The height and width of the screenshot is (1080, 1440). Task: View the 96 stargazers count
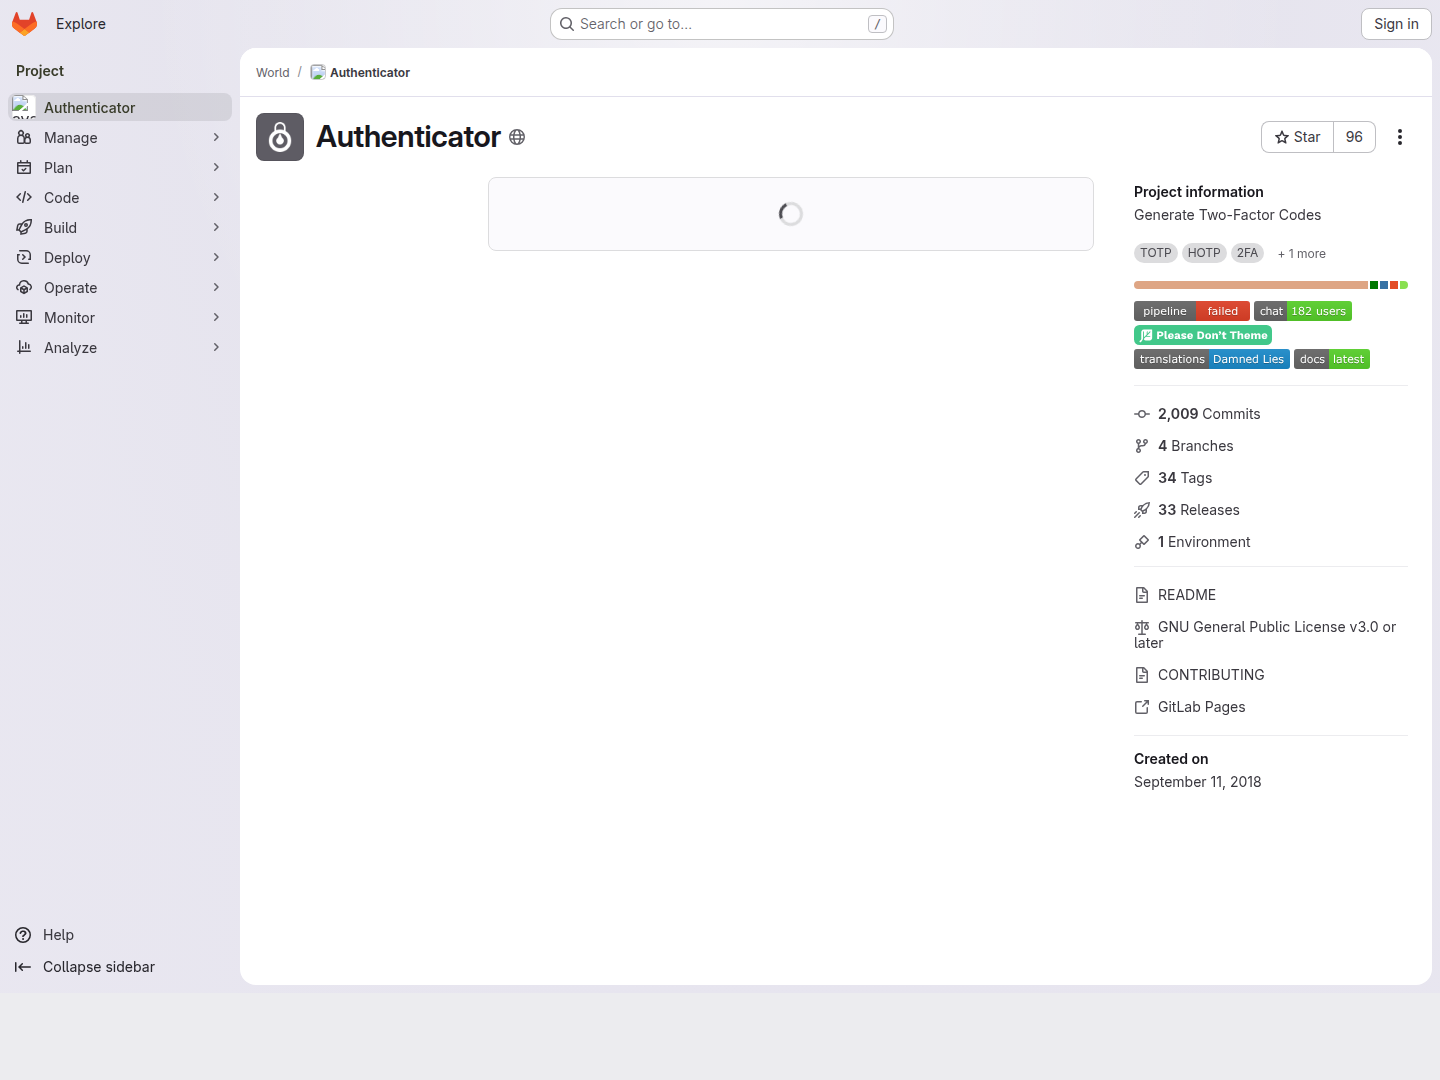tap(1354, 137)
